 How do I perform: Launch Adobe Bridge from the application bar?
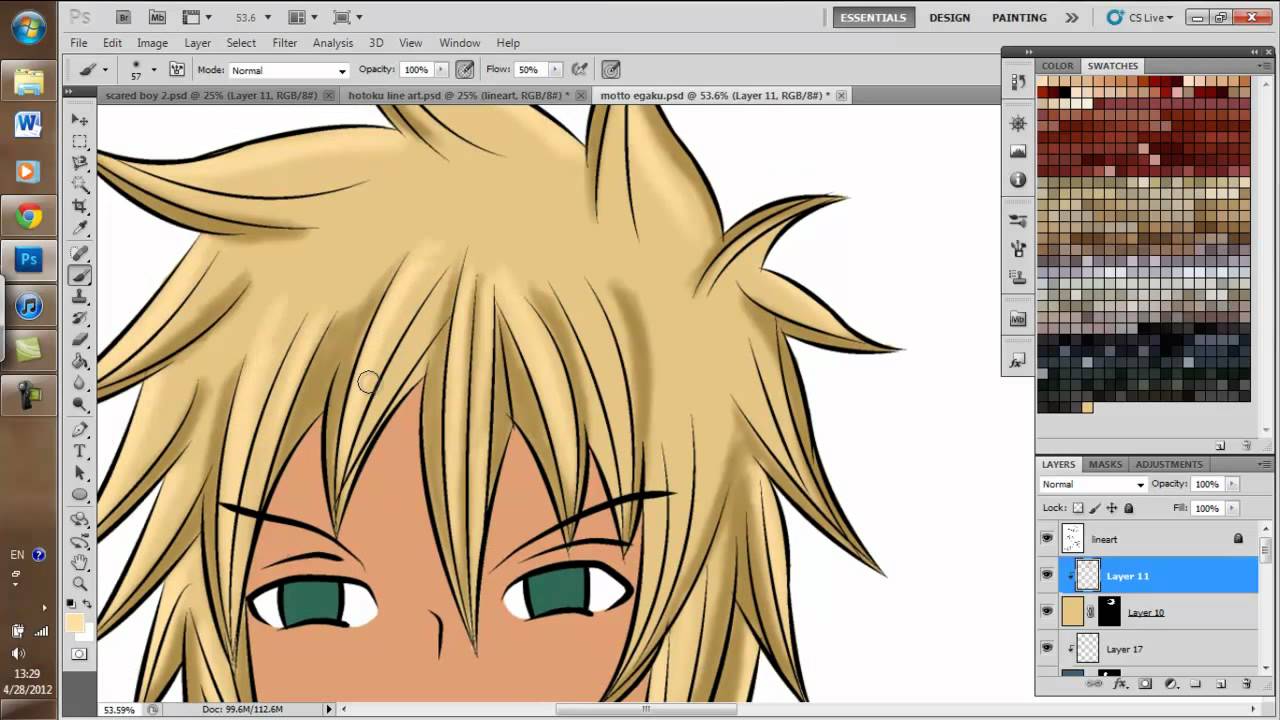tap(124, 17)
